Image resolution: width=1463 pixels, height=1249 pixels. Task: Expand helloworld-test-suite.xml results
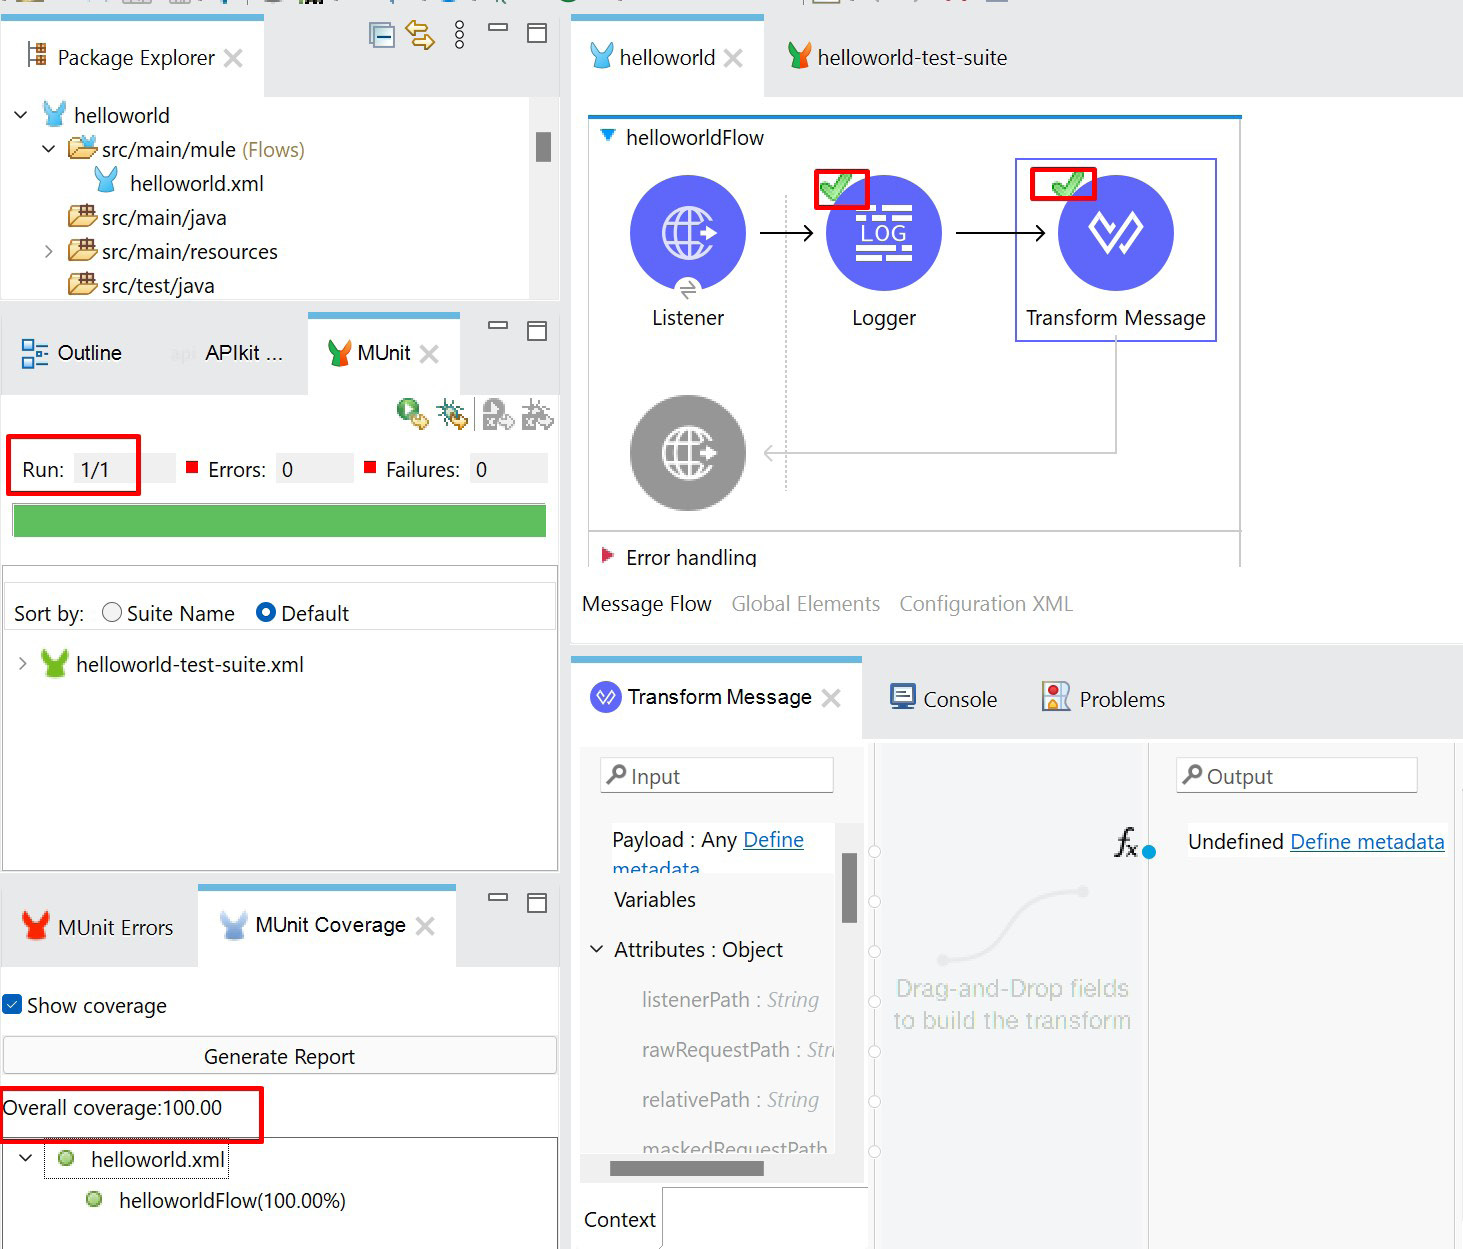(22, 663)
